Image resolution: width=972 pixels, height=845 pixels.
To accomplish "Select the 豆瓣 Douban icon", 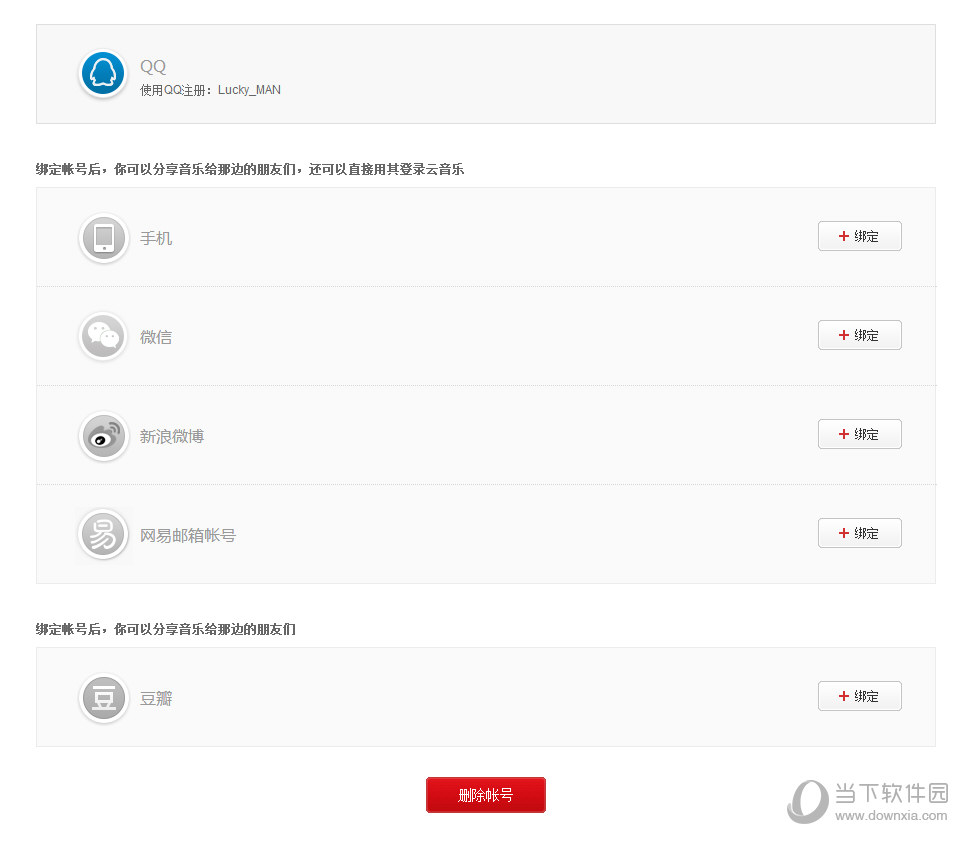I will 103,698.
